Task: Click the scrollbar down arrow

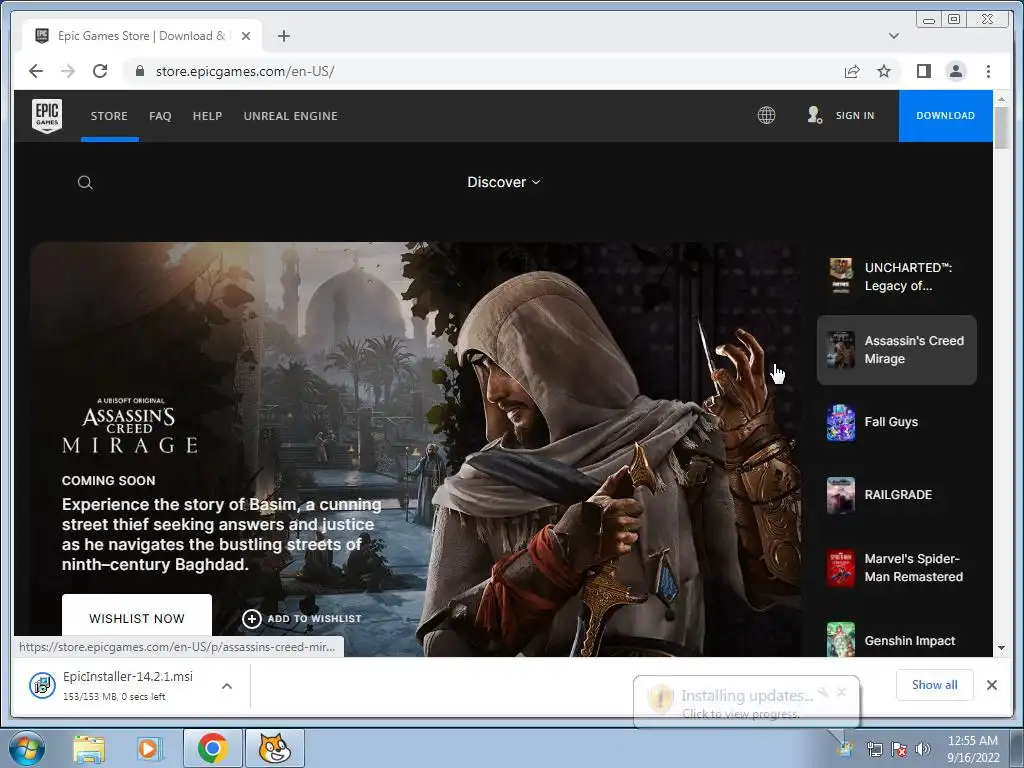Action: tap(1001, 648)
